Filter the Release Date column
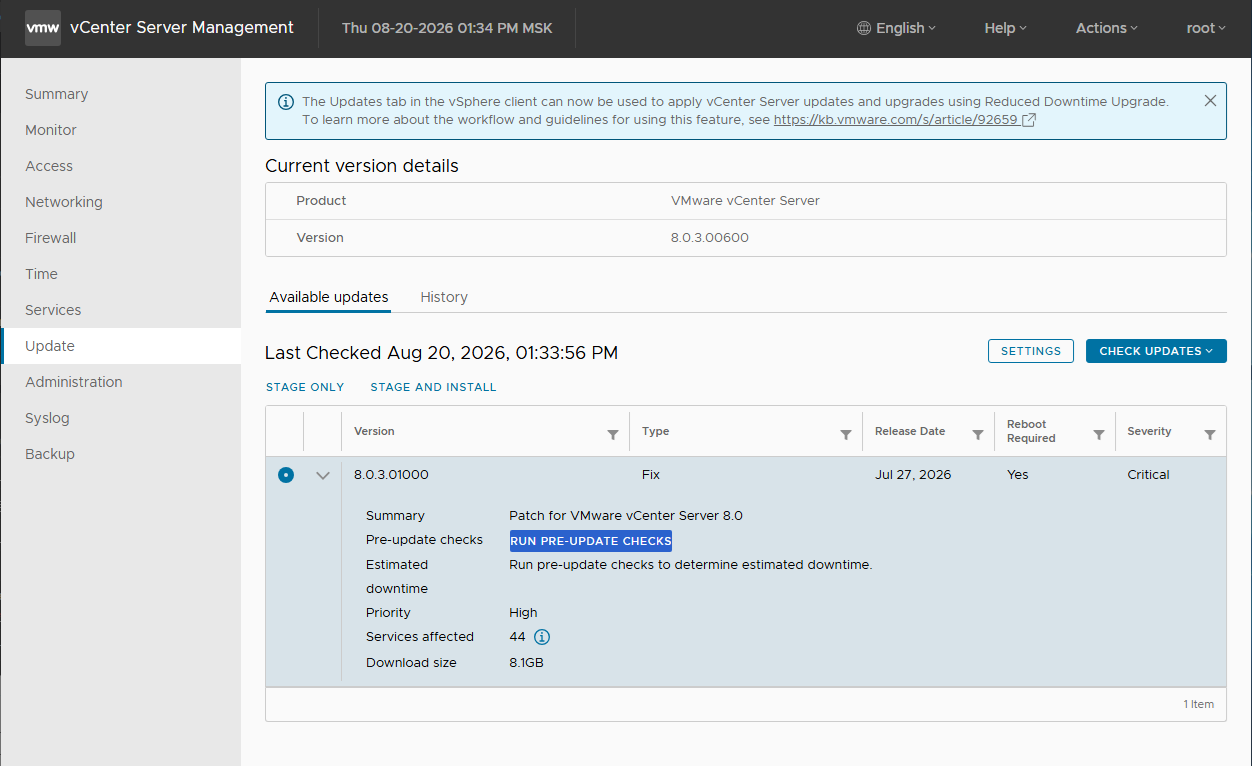Viewport: 1252px width, 766px height. [x=979, y=435]
